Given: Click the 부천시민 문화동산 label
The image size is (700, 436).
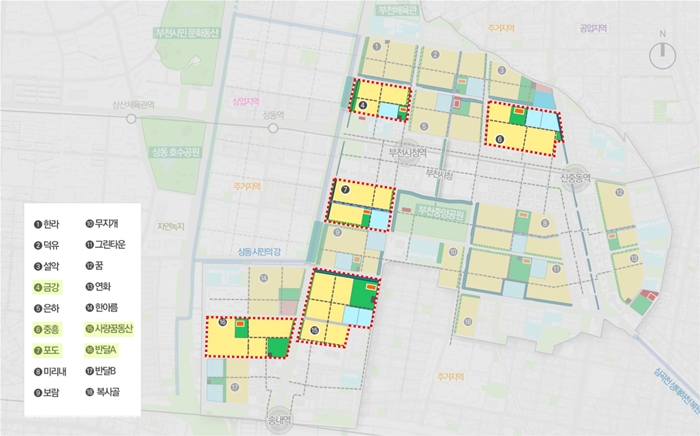Looking at the screenshot, I should [x=187, y=33].
